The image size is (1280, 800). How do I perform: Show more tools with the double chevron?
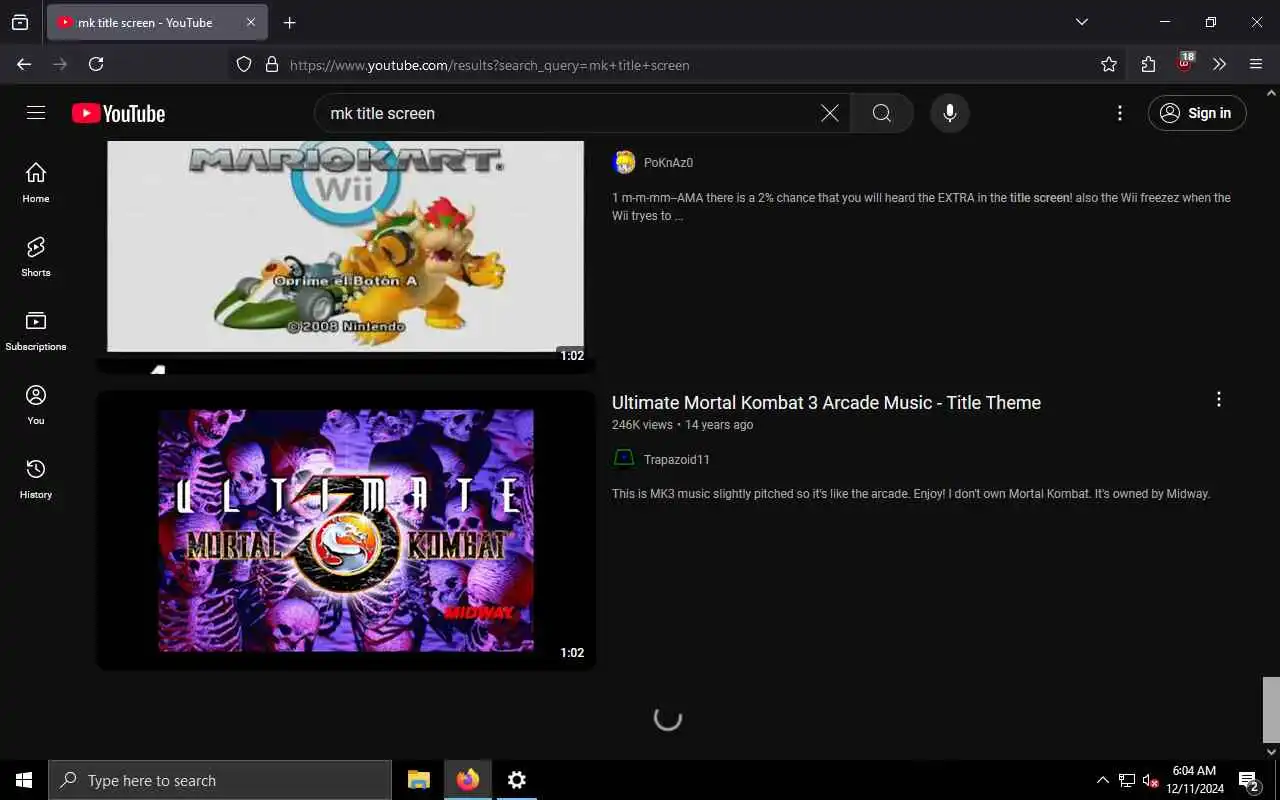pos(1219,64)
